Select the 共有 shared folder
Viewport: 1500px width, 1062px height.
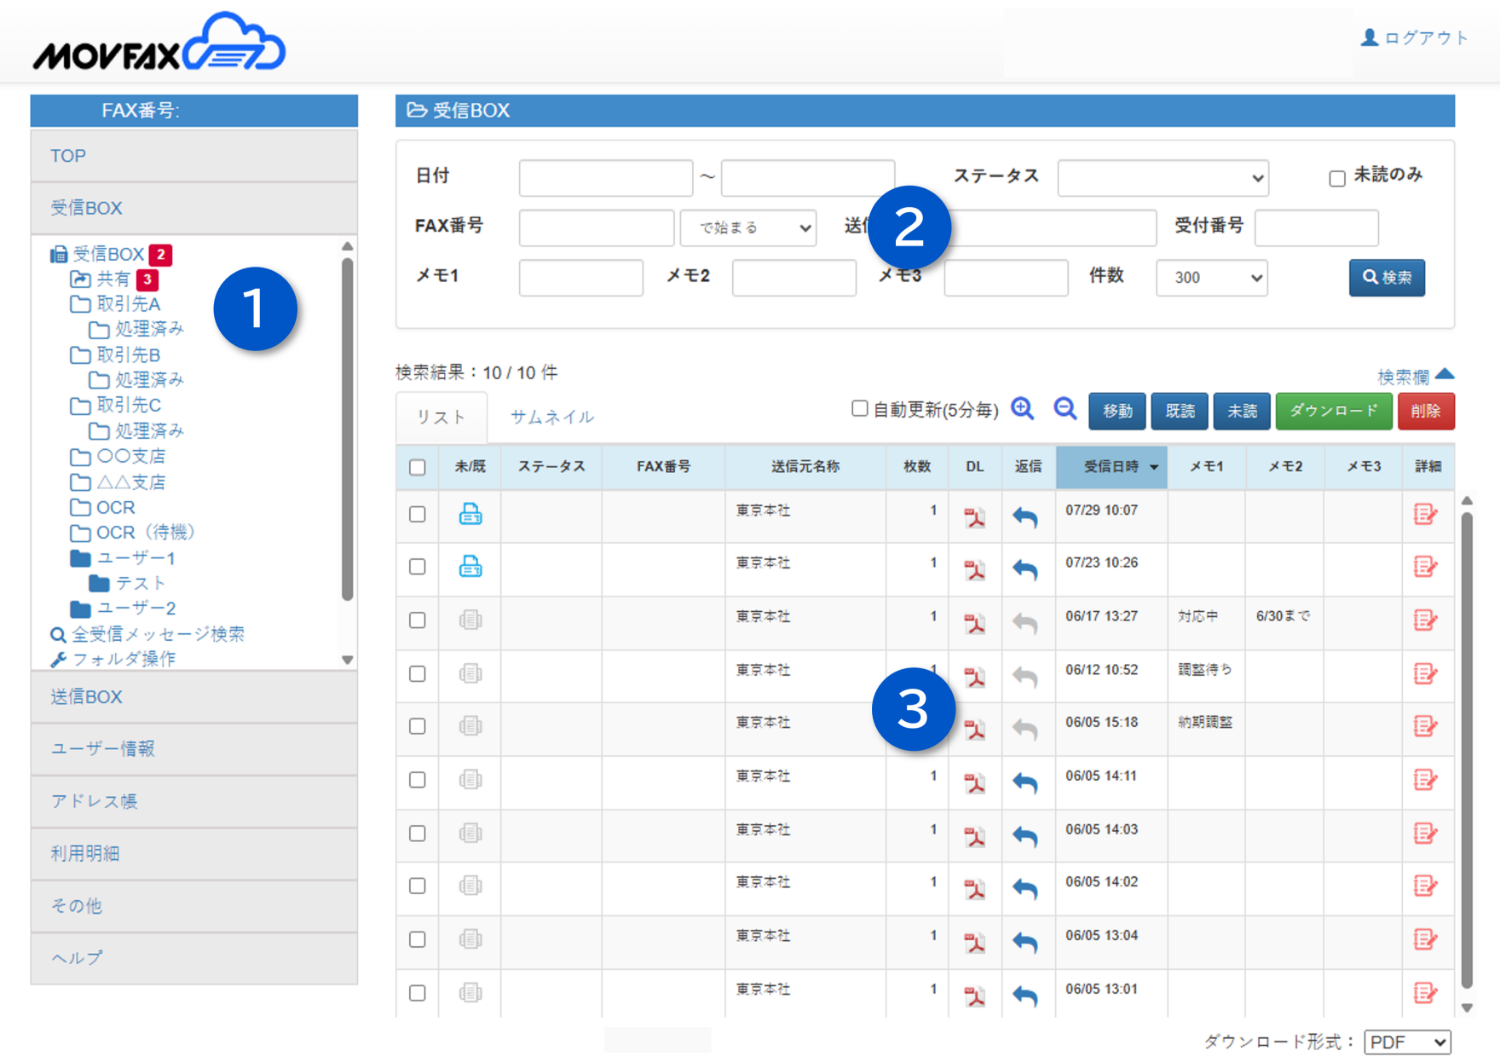coord(101,279)
